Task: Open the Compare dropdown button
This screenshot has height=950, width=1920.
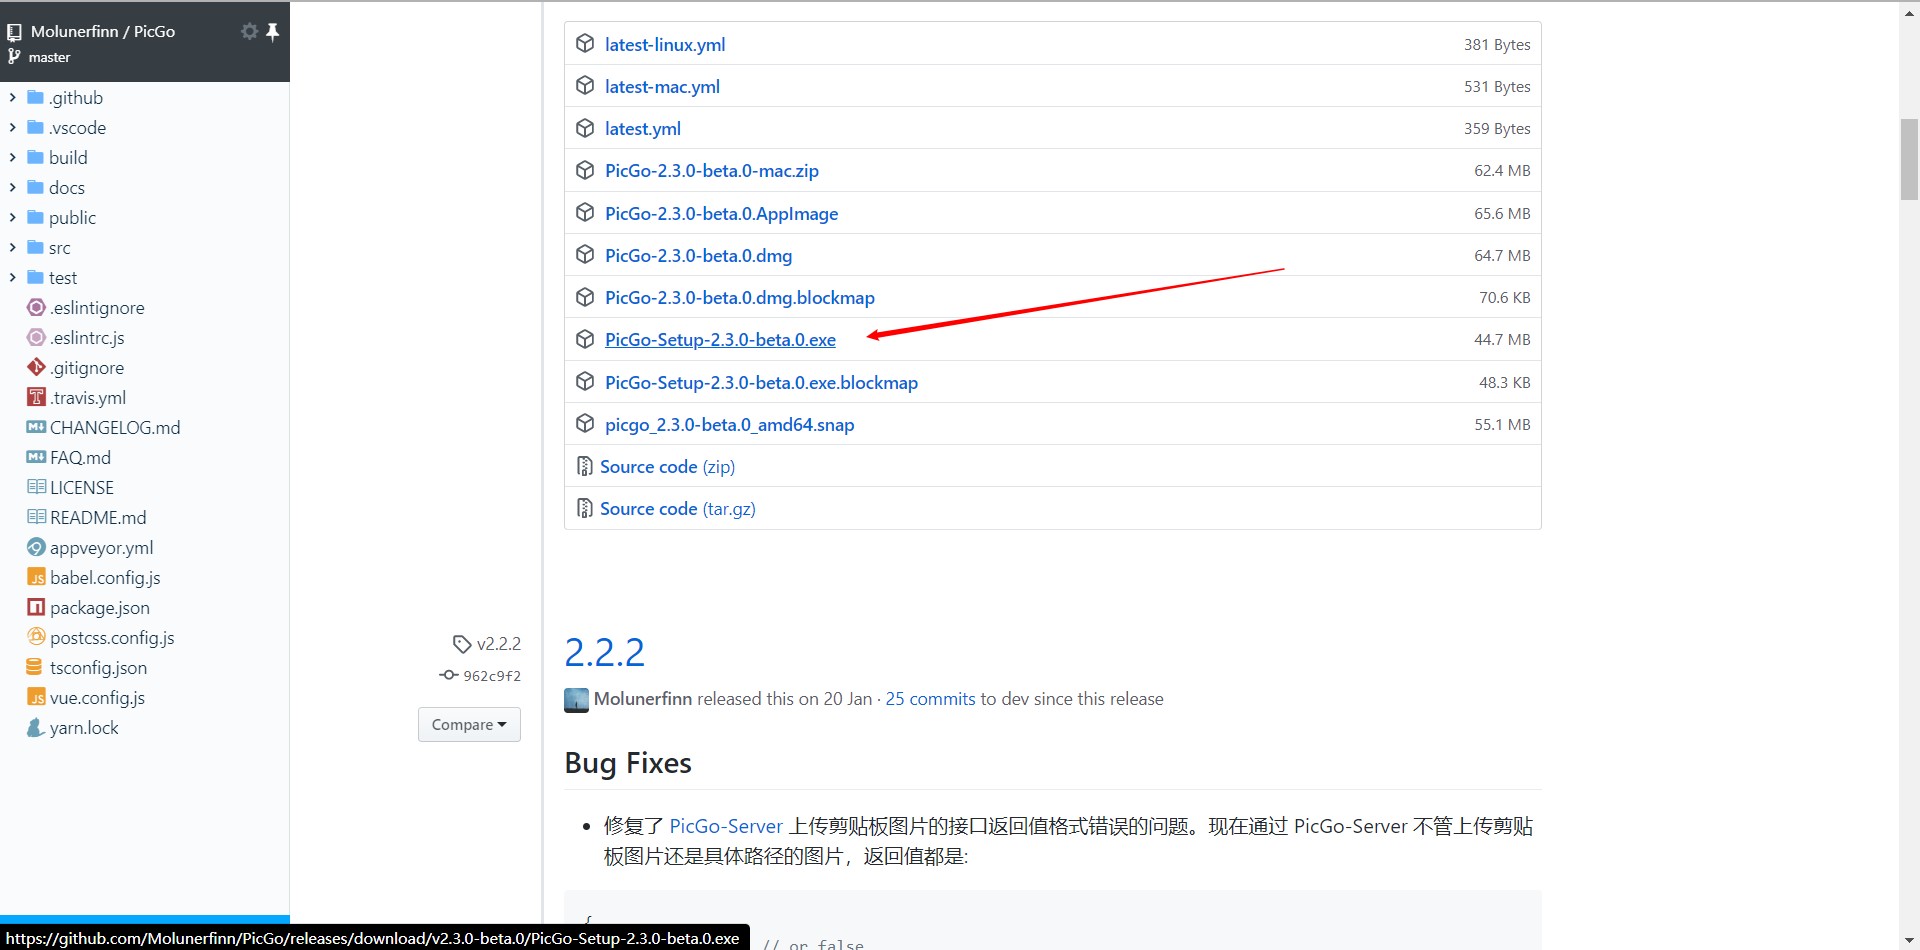Action: click(469, 725)
